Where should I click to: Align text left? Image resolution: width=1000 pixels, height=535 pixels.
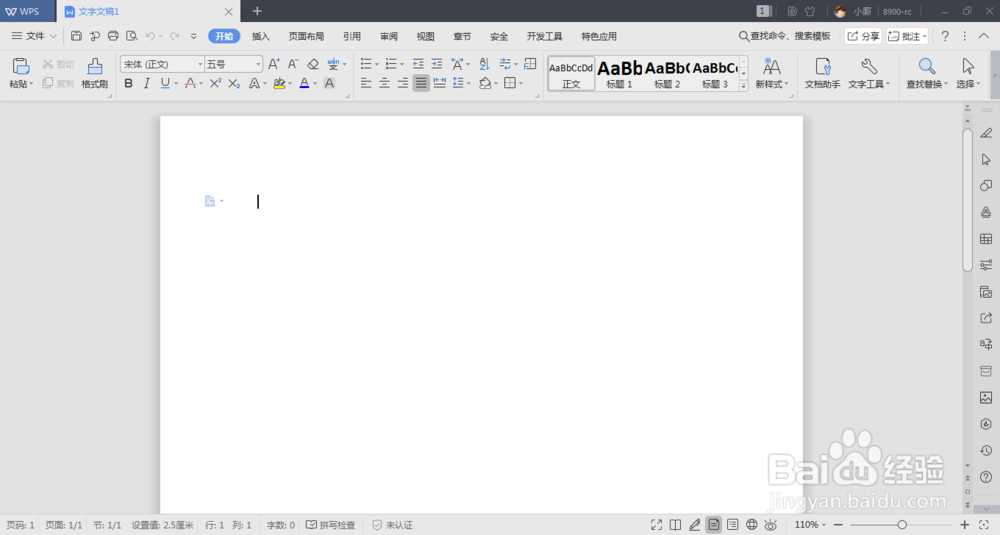click(x=365, y=84)
